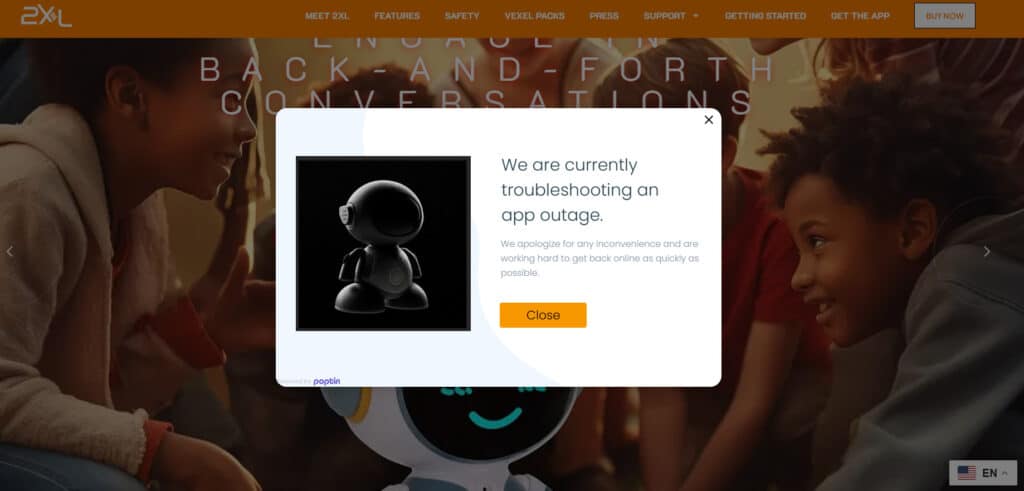
Task: Click Get The App link
Action: coord(860,16)
